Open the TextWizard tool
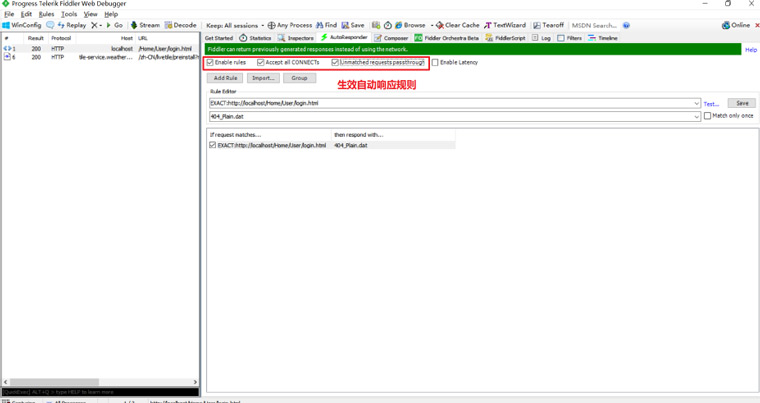 point(505,25)
